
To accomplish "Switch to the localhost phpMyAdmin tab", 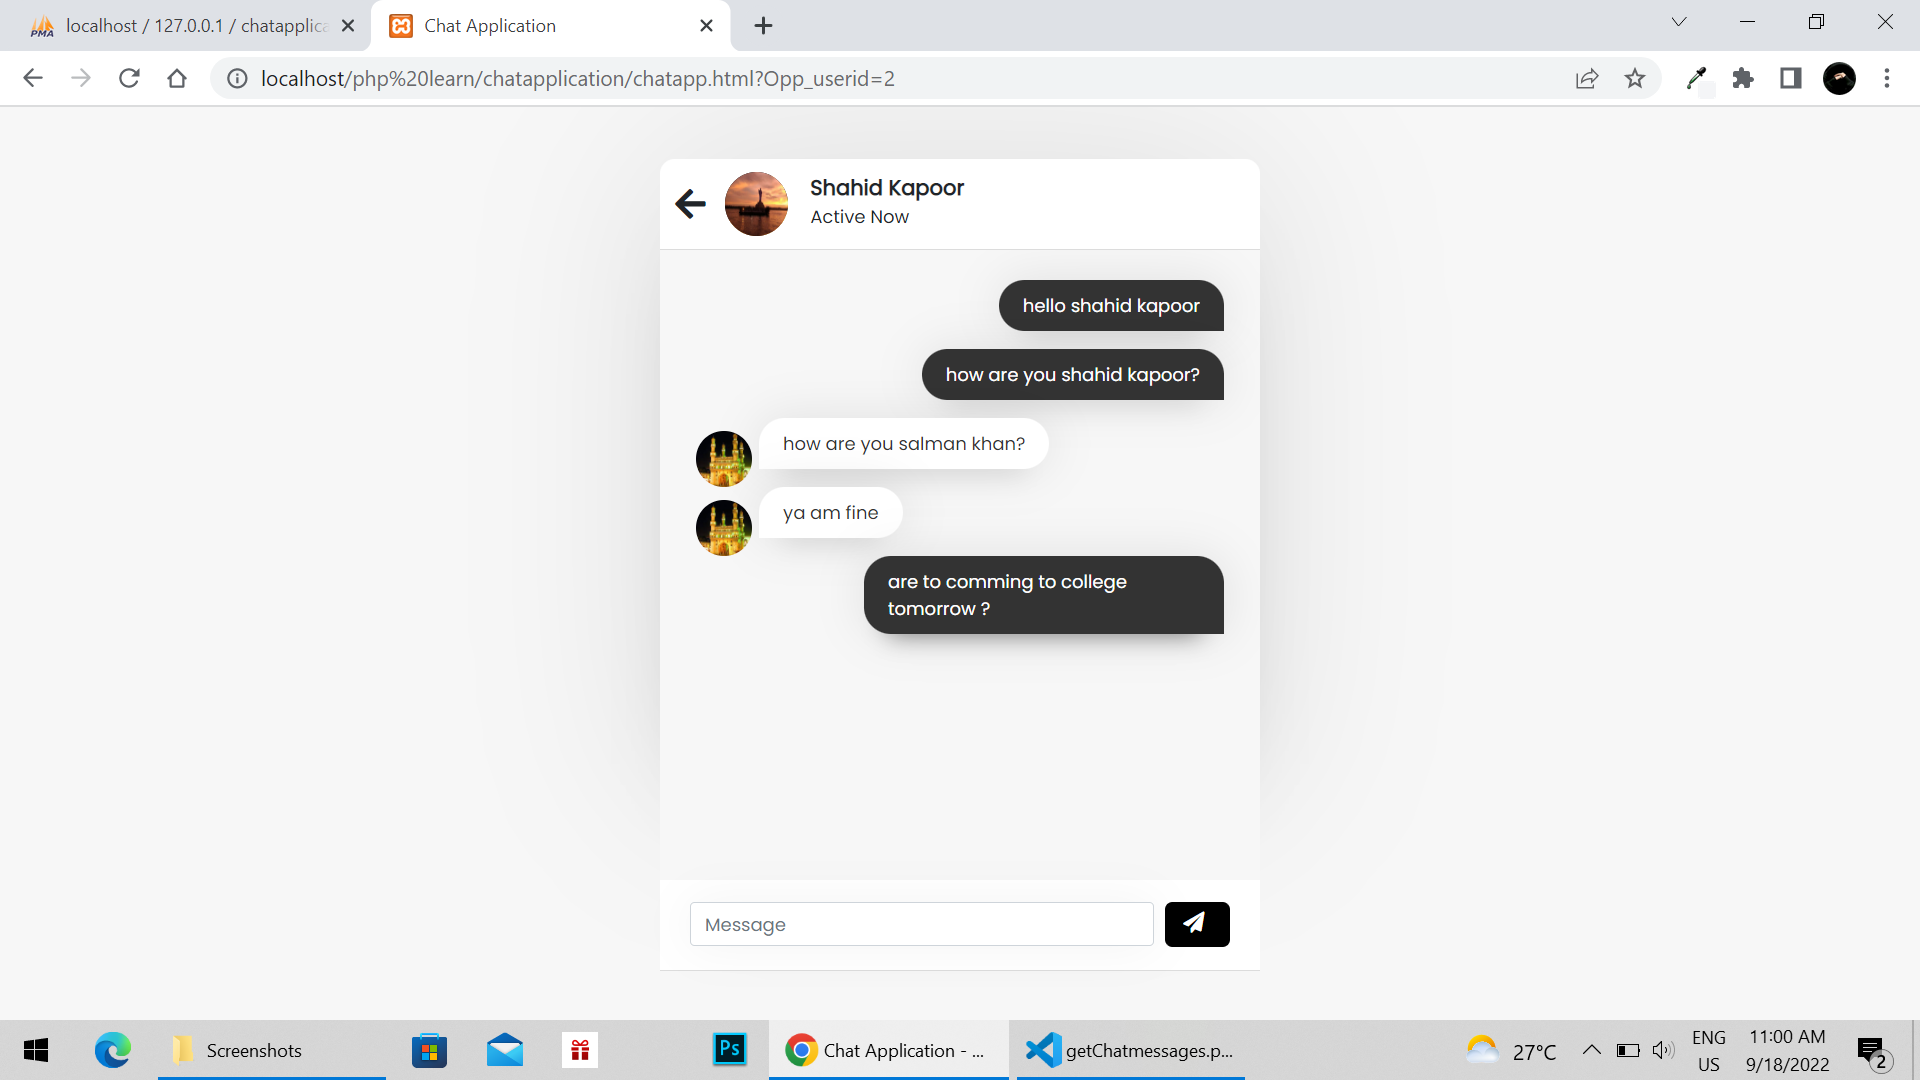I will (185, 26).
